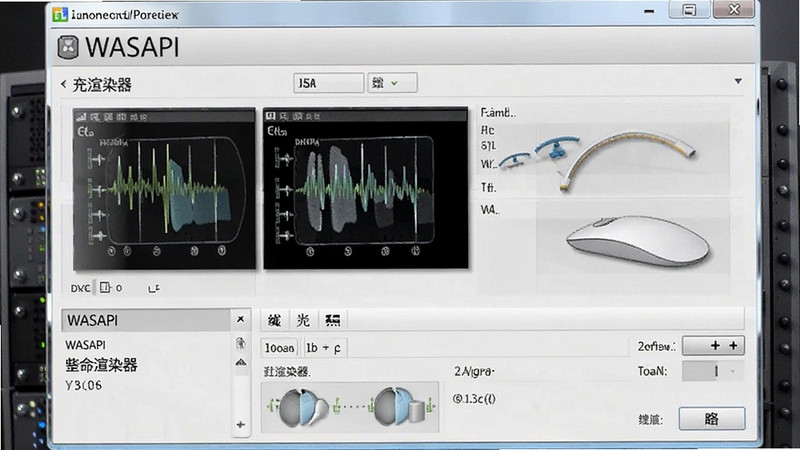Viewport: 800px width, 450px height.
Task: Open the dropdown next to the ISA field
Action: coord(392,83)
